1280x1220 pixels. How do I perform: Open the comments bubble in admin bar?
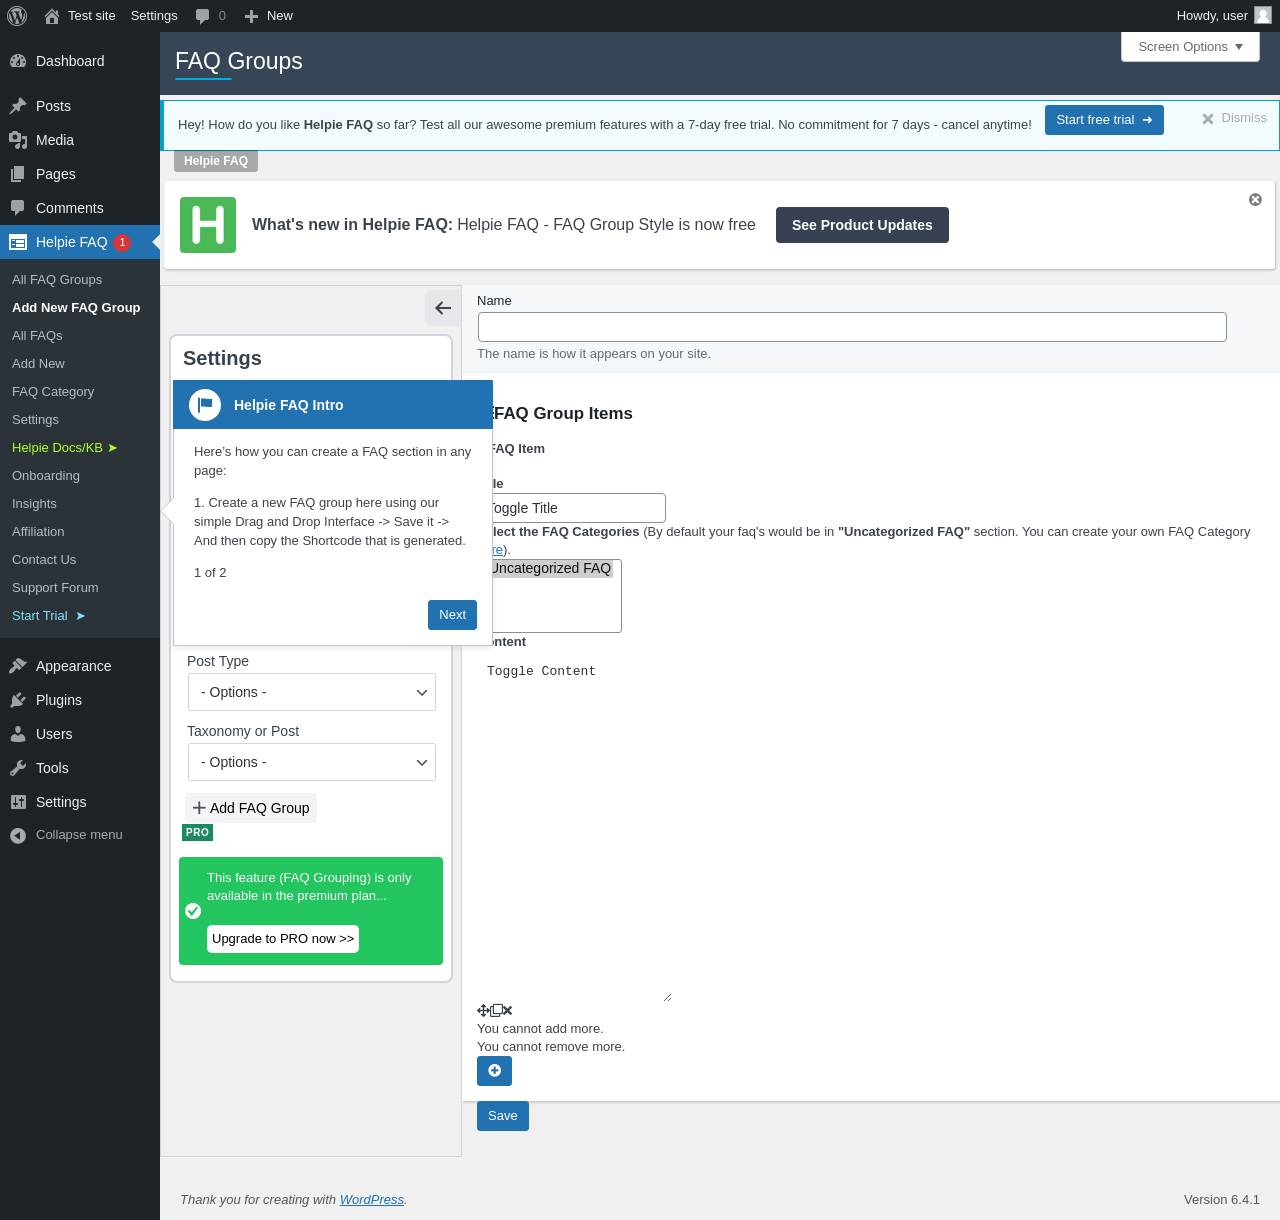point(203,16)
